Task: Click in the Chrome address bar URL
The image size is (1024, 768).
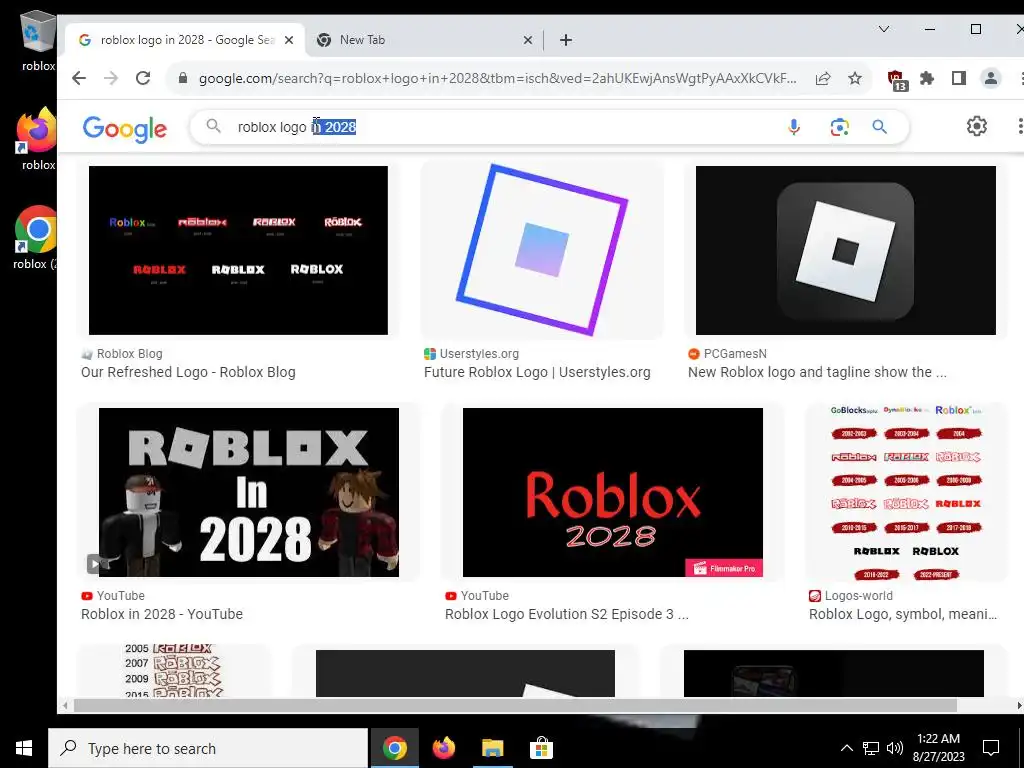Action: (x=497, y=78)
